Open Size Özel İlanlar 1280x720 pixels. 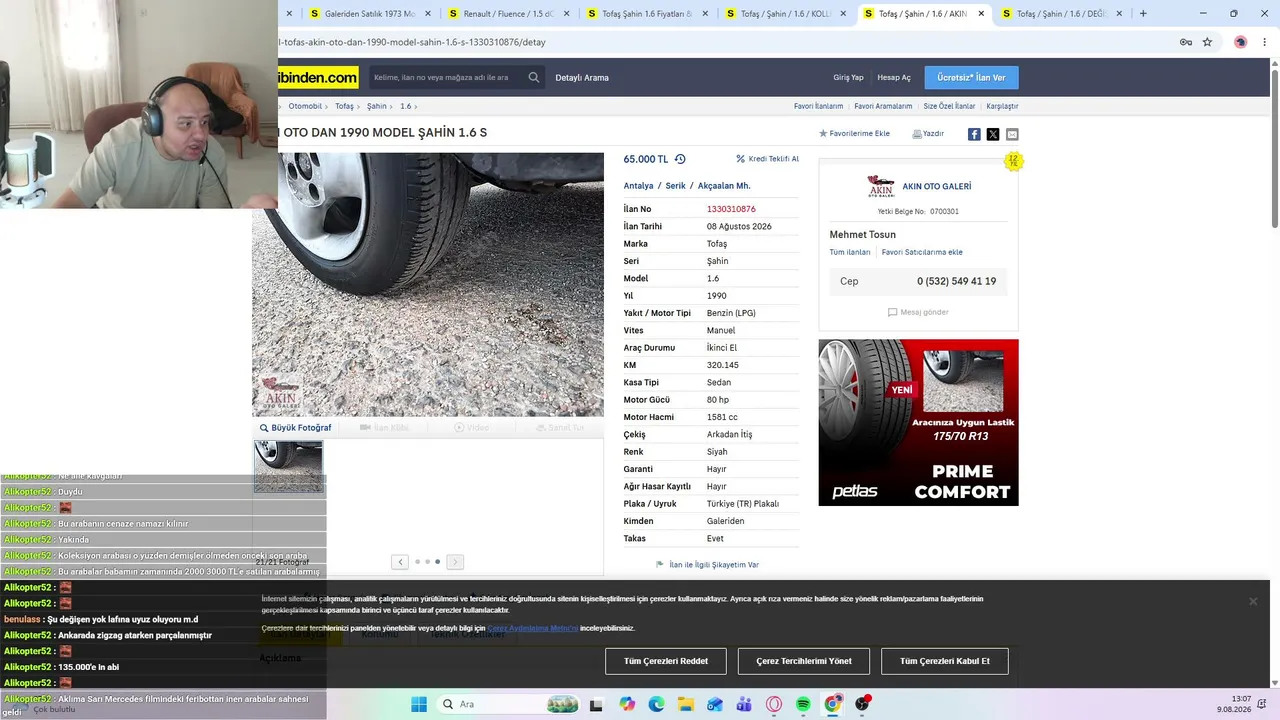949,106
